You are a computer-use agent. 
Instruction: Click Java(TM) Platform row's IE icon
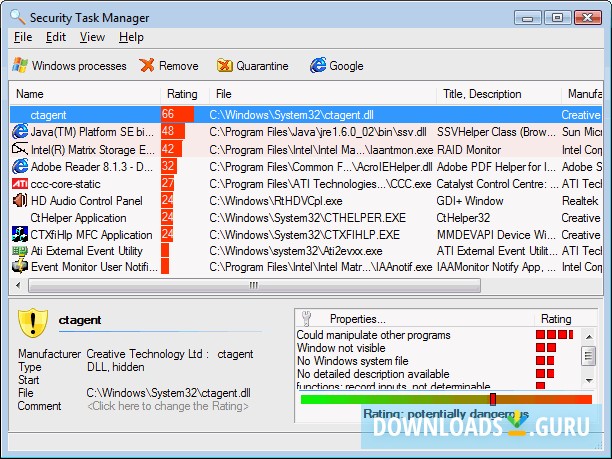click(20, 132)
